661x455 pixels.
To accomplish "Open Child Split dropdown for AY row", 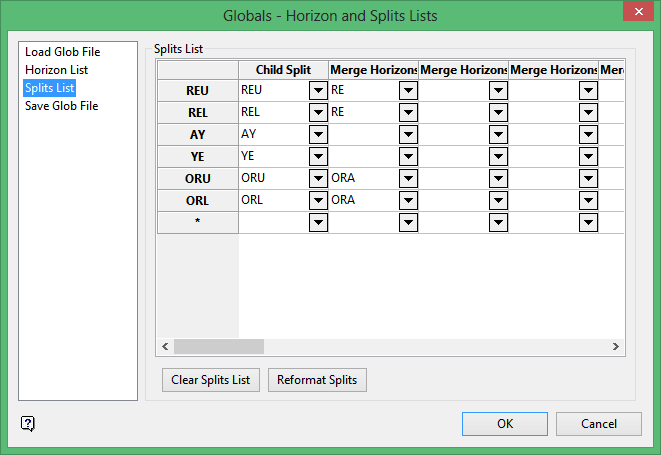I will pos(318,135).
